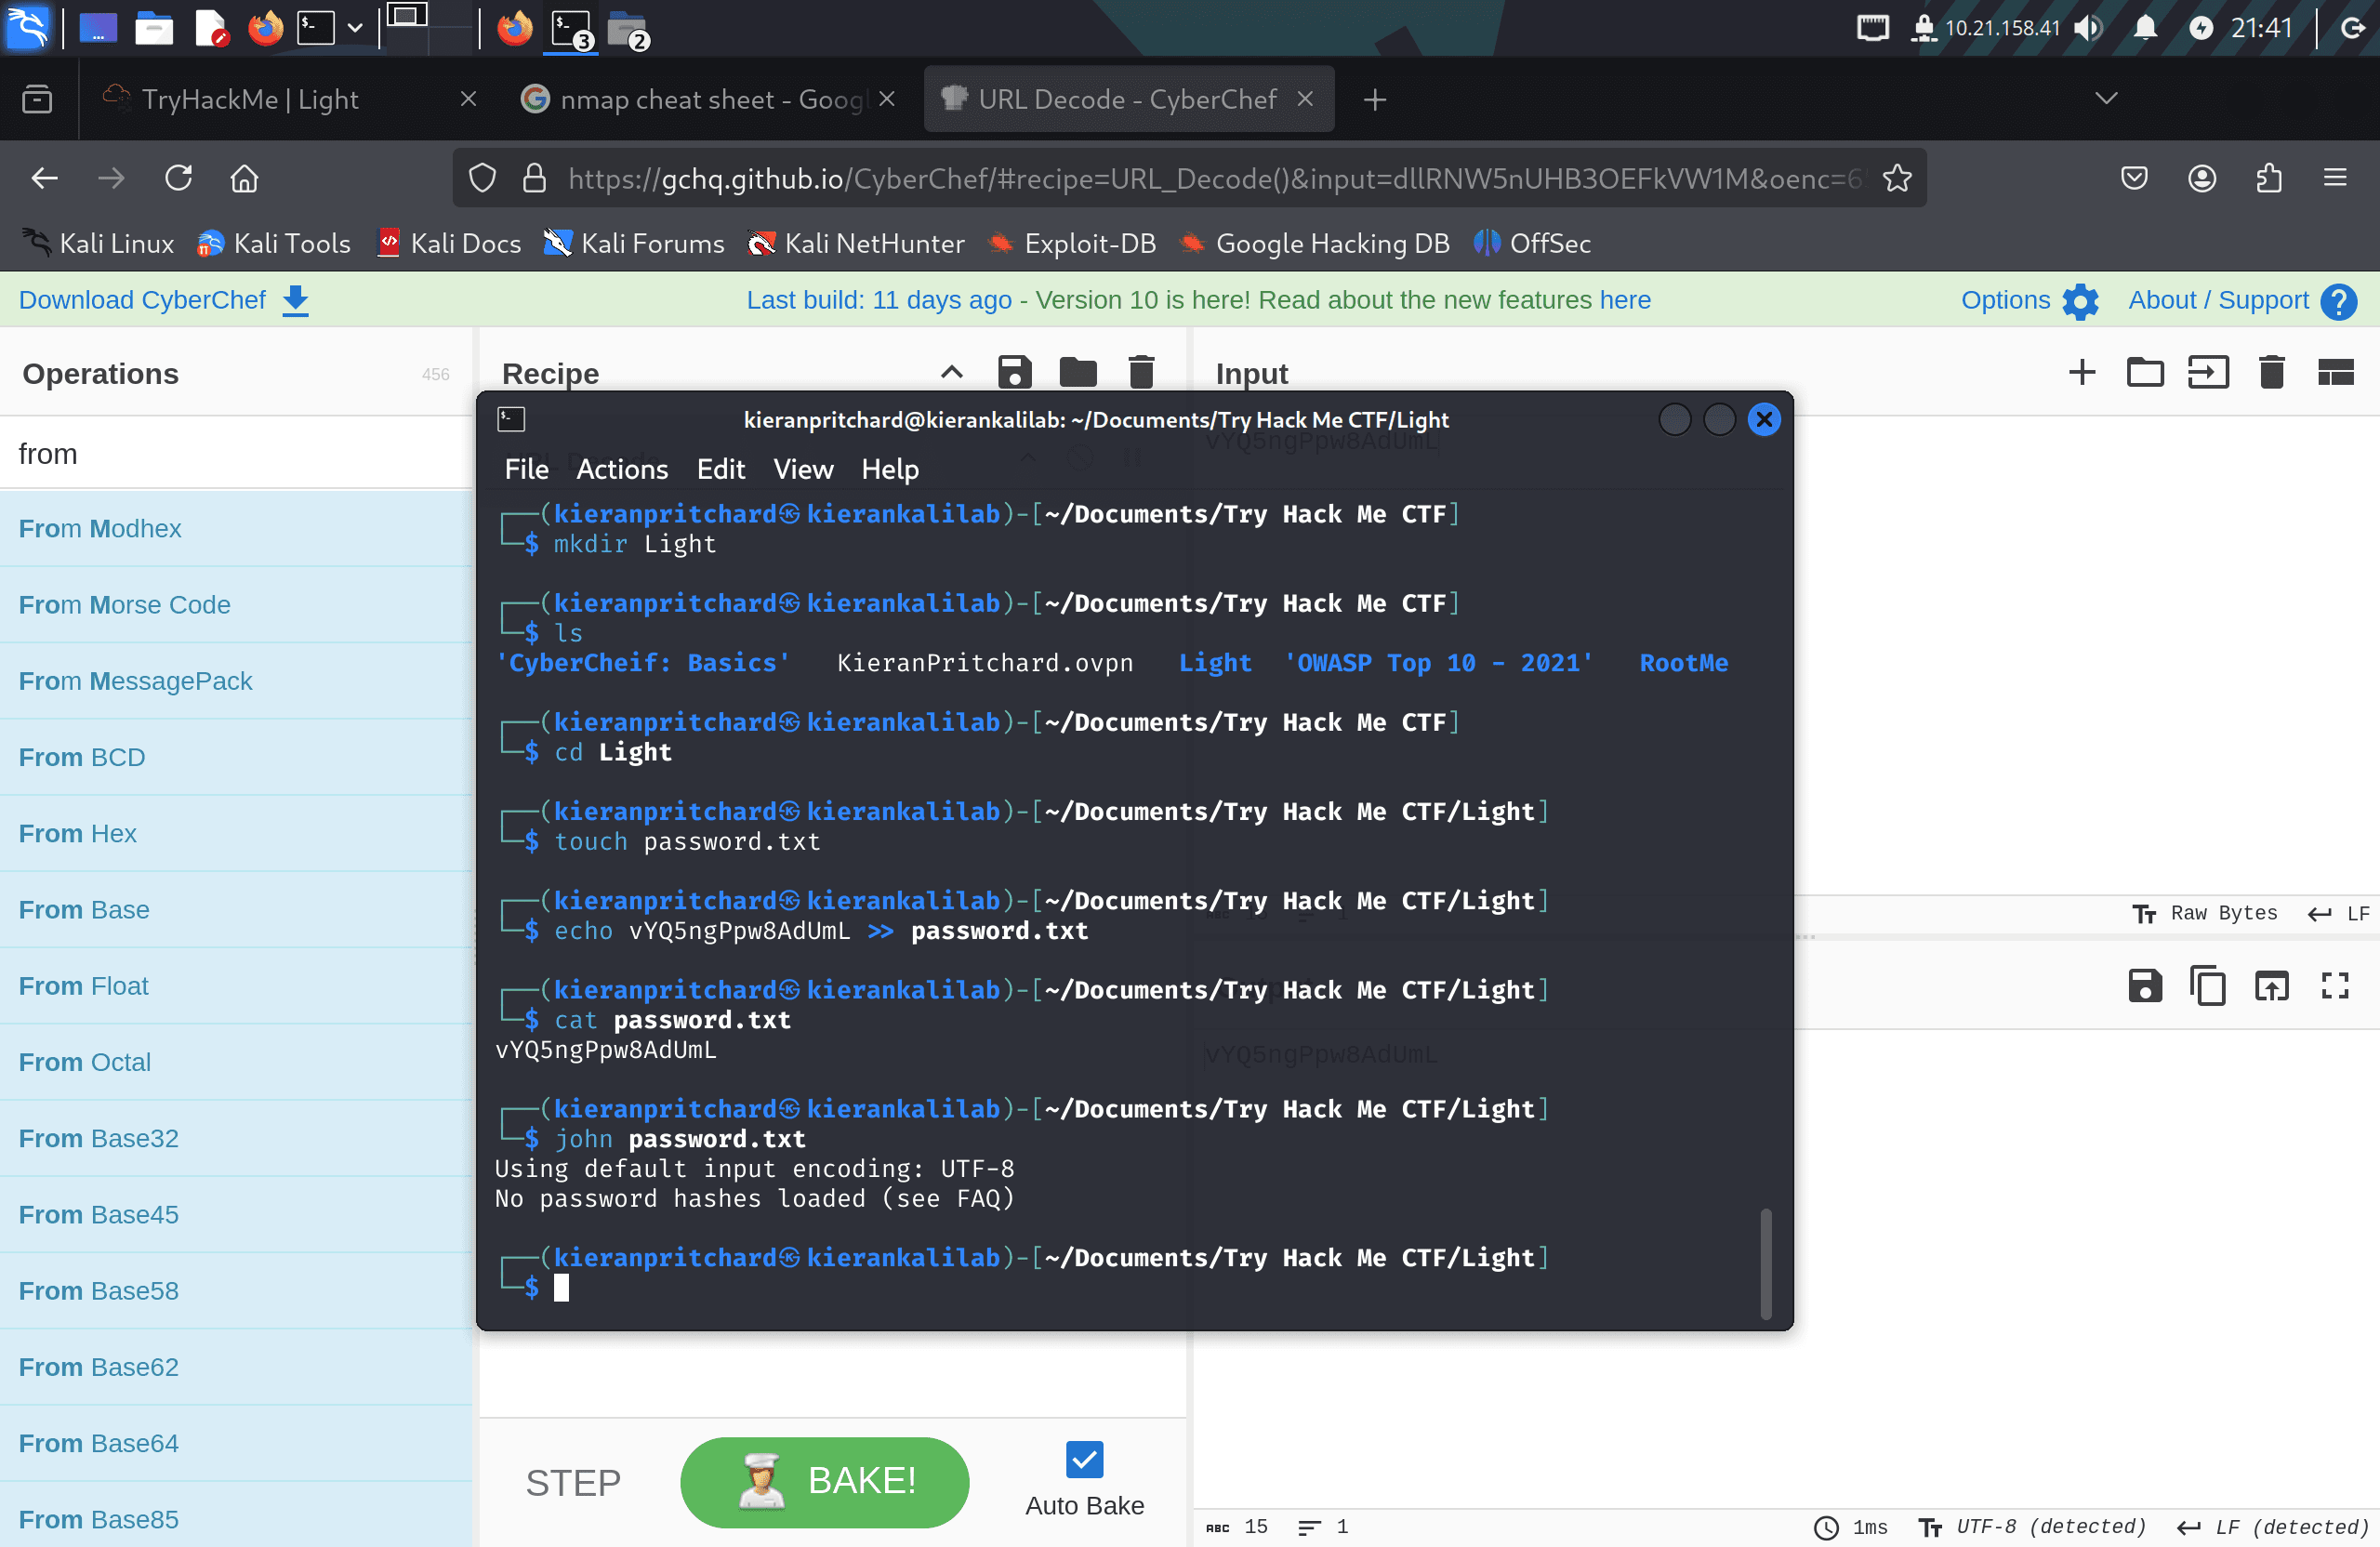
Task: Click the operations search field
Action: pos(236,453)
